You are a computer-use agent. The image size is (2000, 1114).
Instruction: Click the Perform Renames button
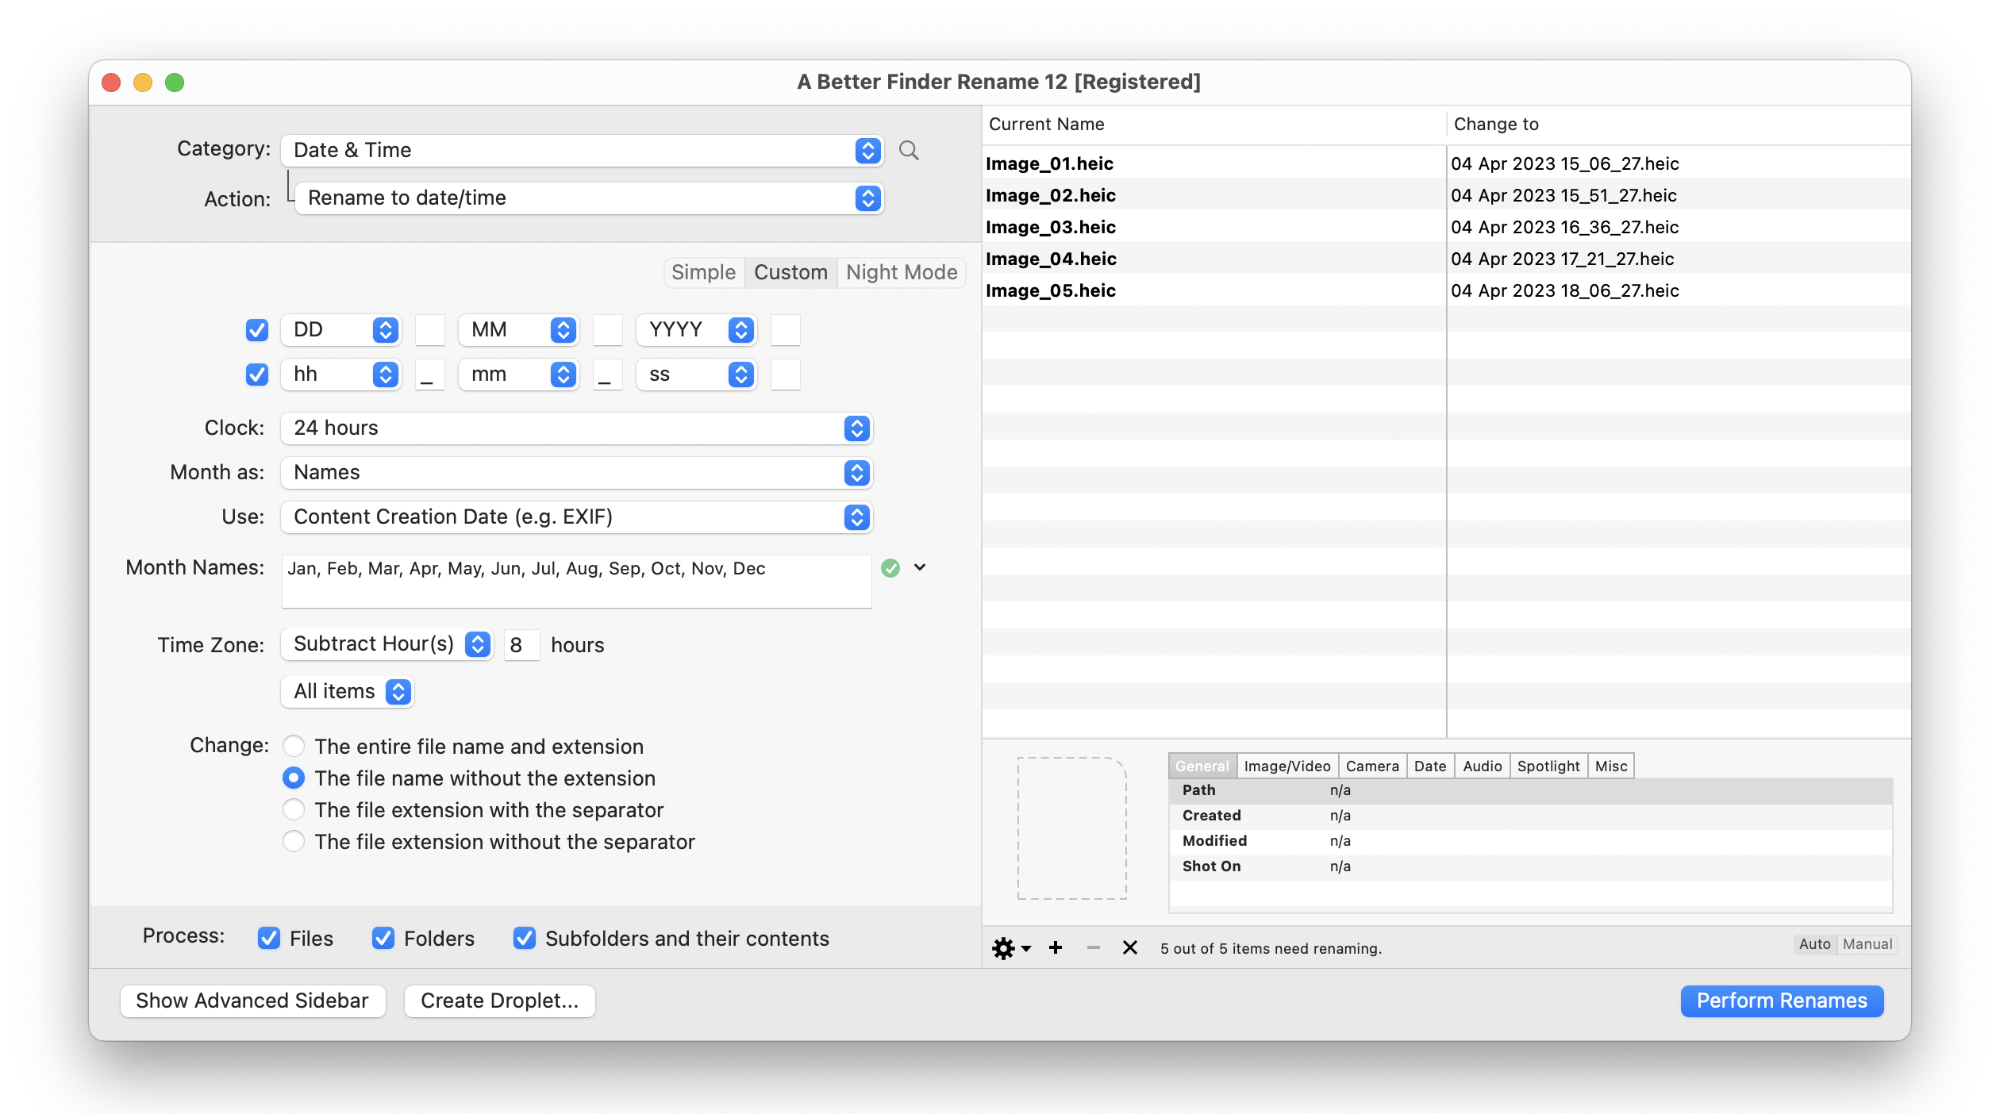pos(1782,1001)
